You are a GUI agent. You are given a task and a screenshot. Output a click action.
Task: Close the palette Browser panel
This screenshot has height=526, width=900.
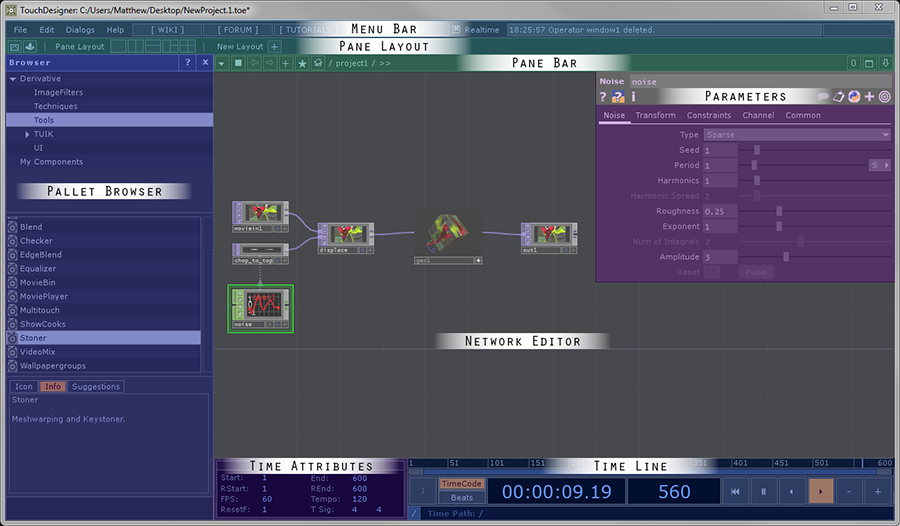coord(205,62)
